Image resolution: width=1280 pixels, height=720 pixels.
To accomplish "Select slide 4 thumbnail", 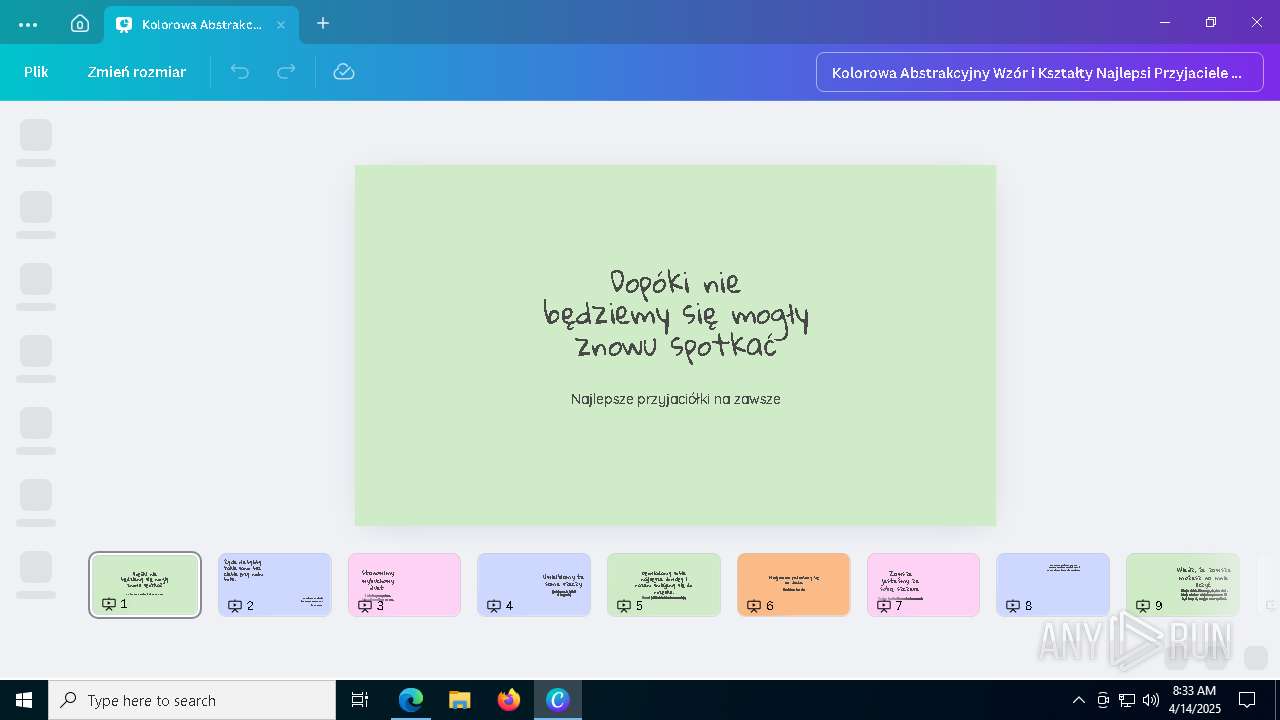I will click(x=534, y=585).
